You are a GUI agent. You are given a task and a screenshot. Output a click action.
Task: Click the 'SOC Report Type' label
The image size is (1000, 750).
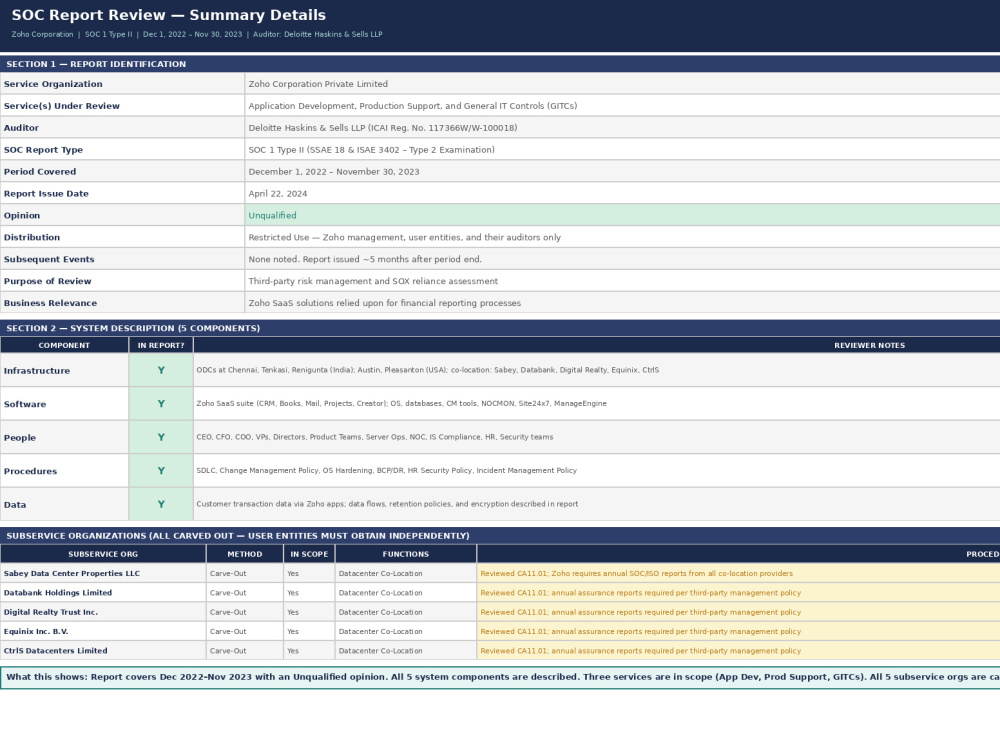click(x=43, y=150)
